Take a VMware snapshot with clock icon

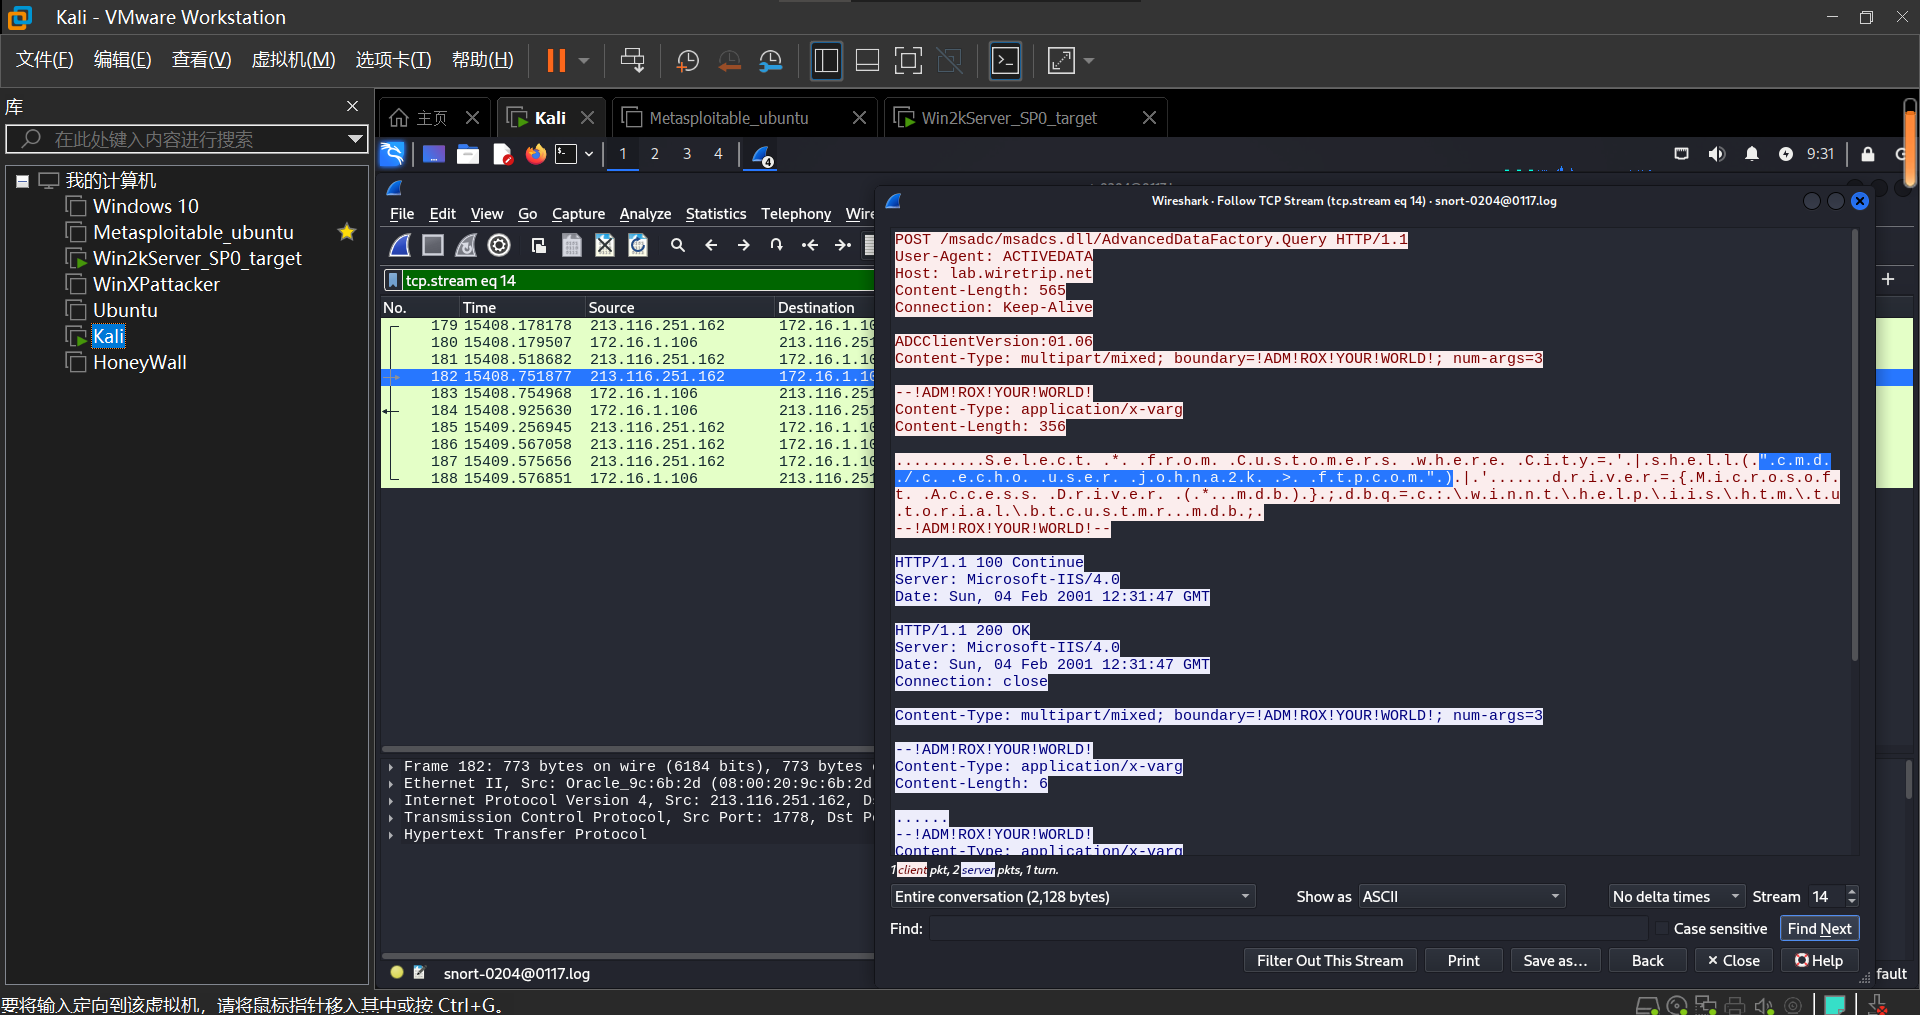(687, 61)
